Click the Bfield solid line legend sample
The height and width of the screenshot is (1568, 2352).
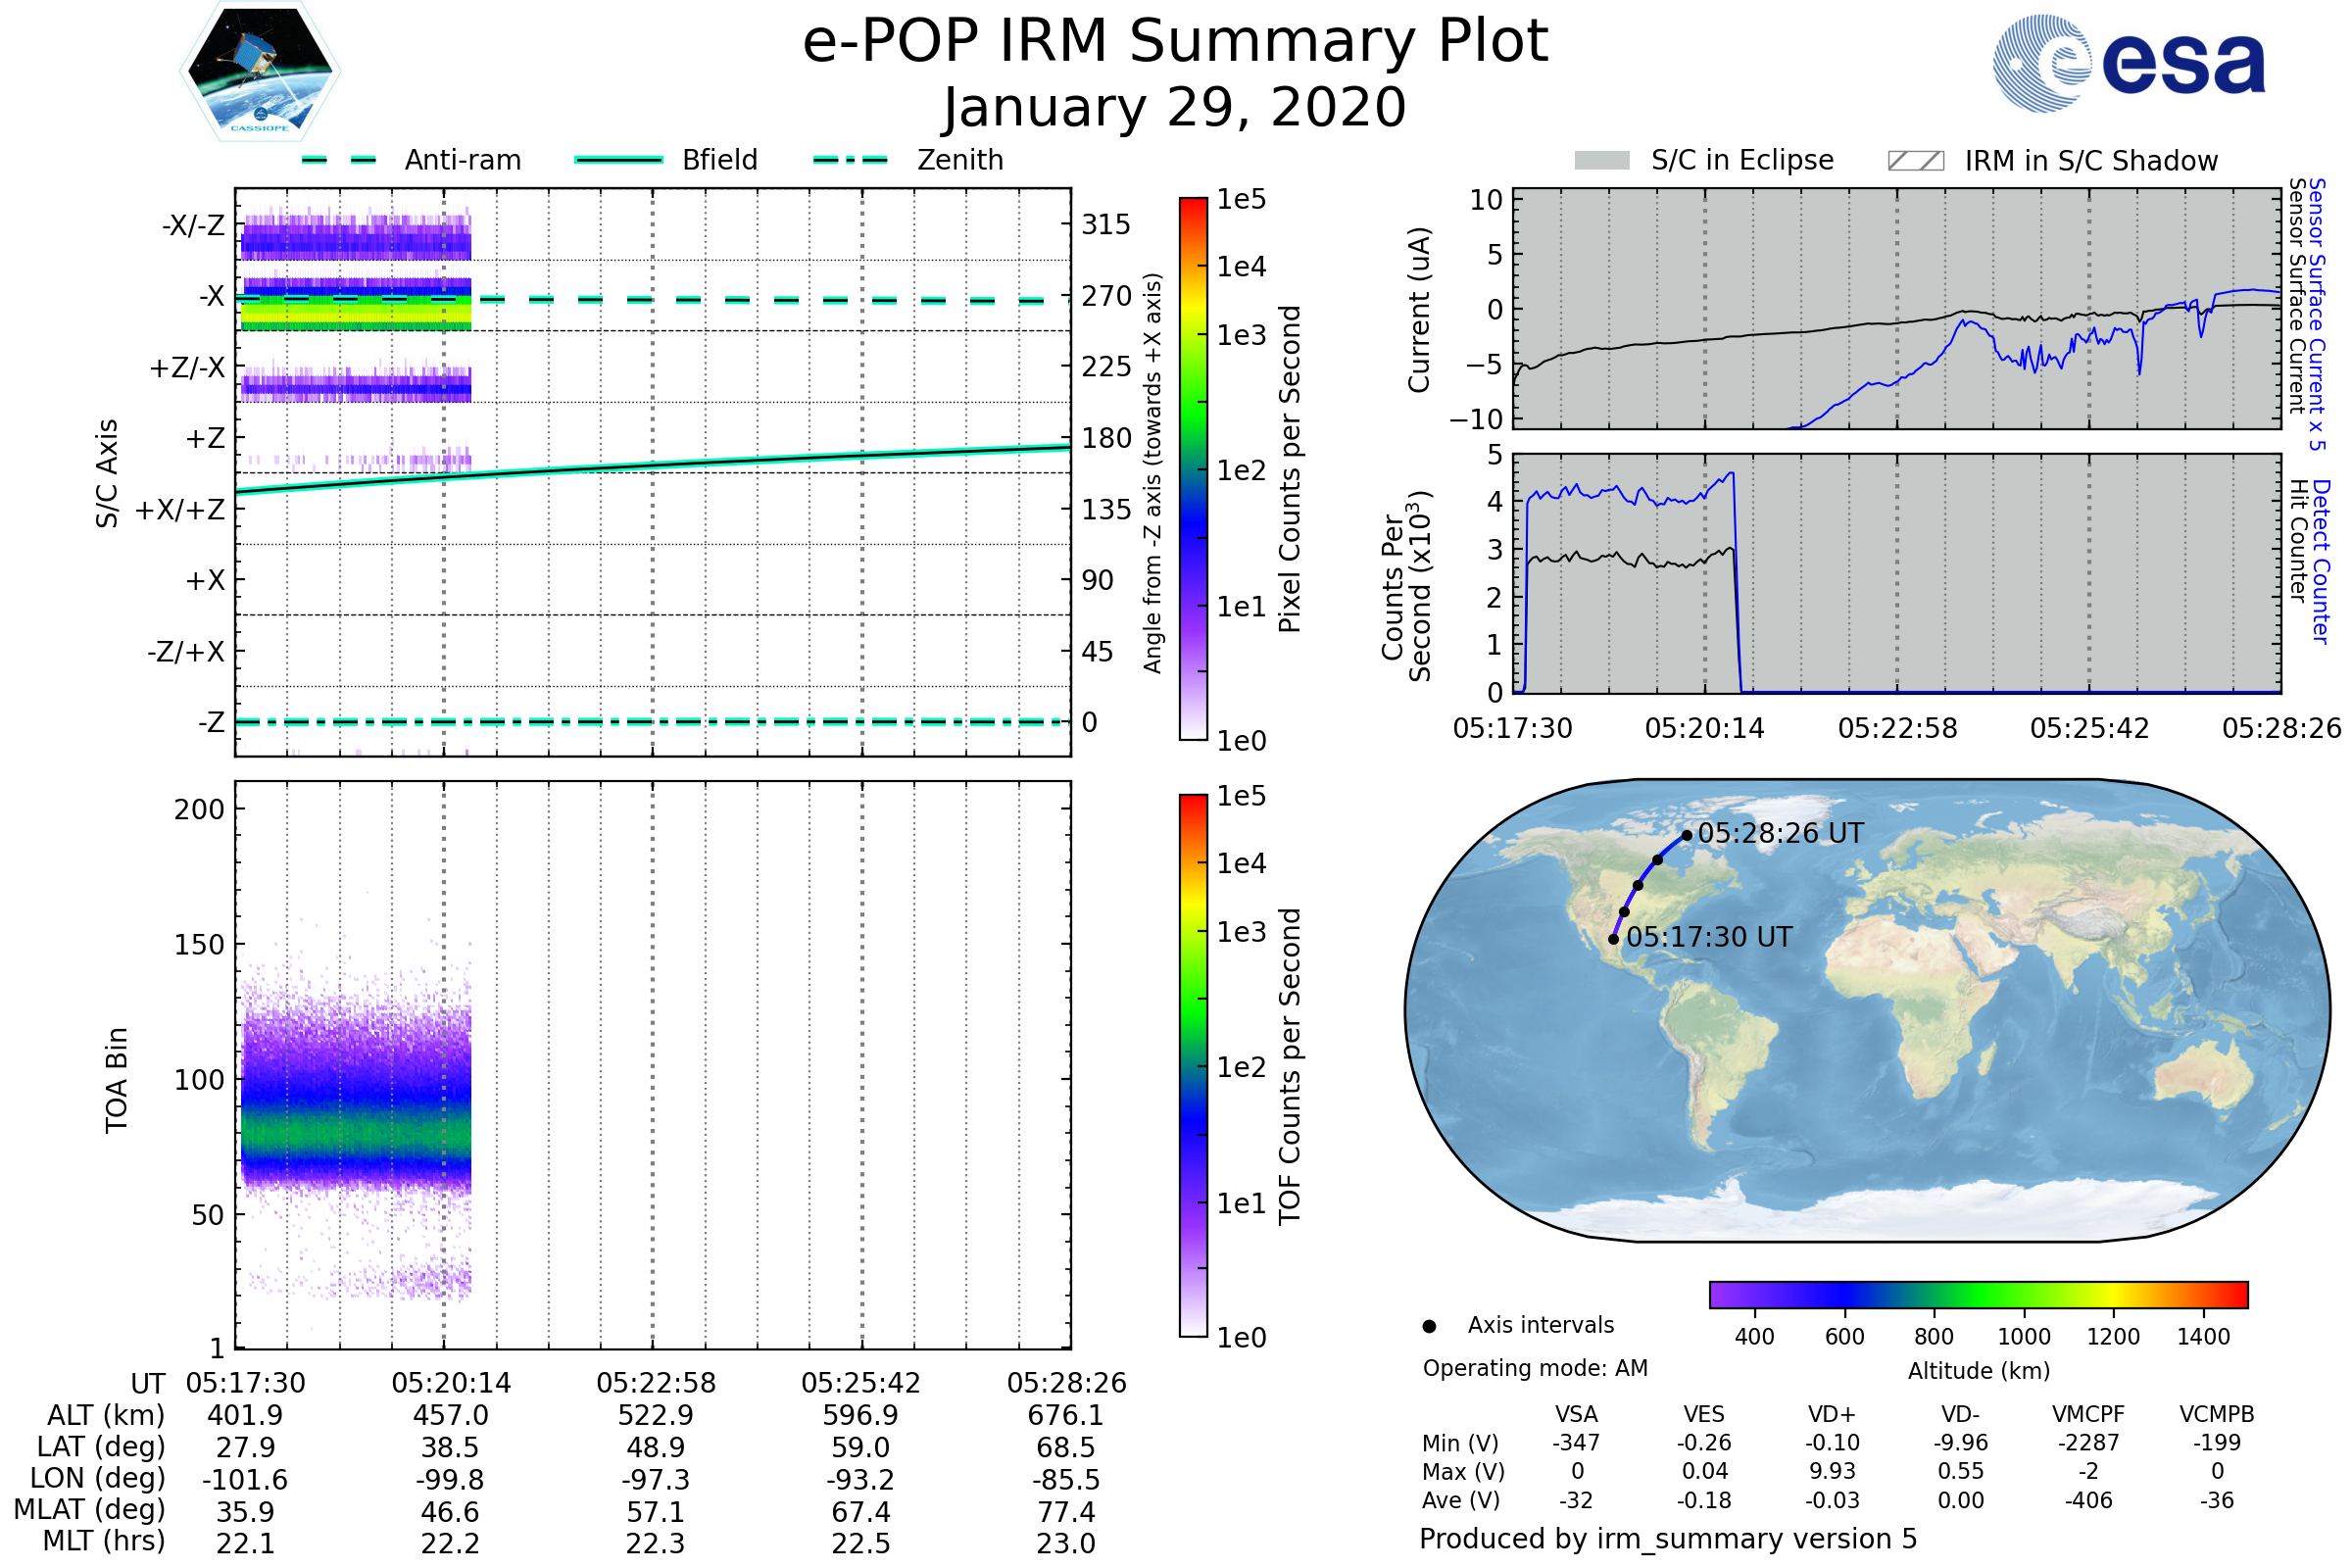[618, 160]
